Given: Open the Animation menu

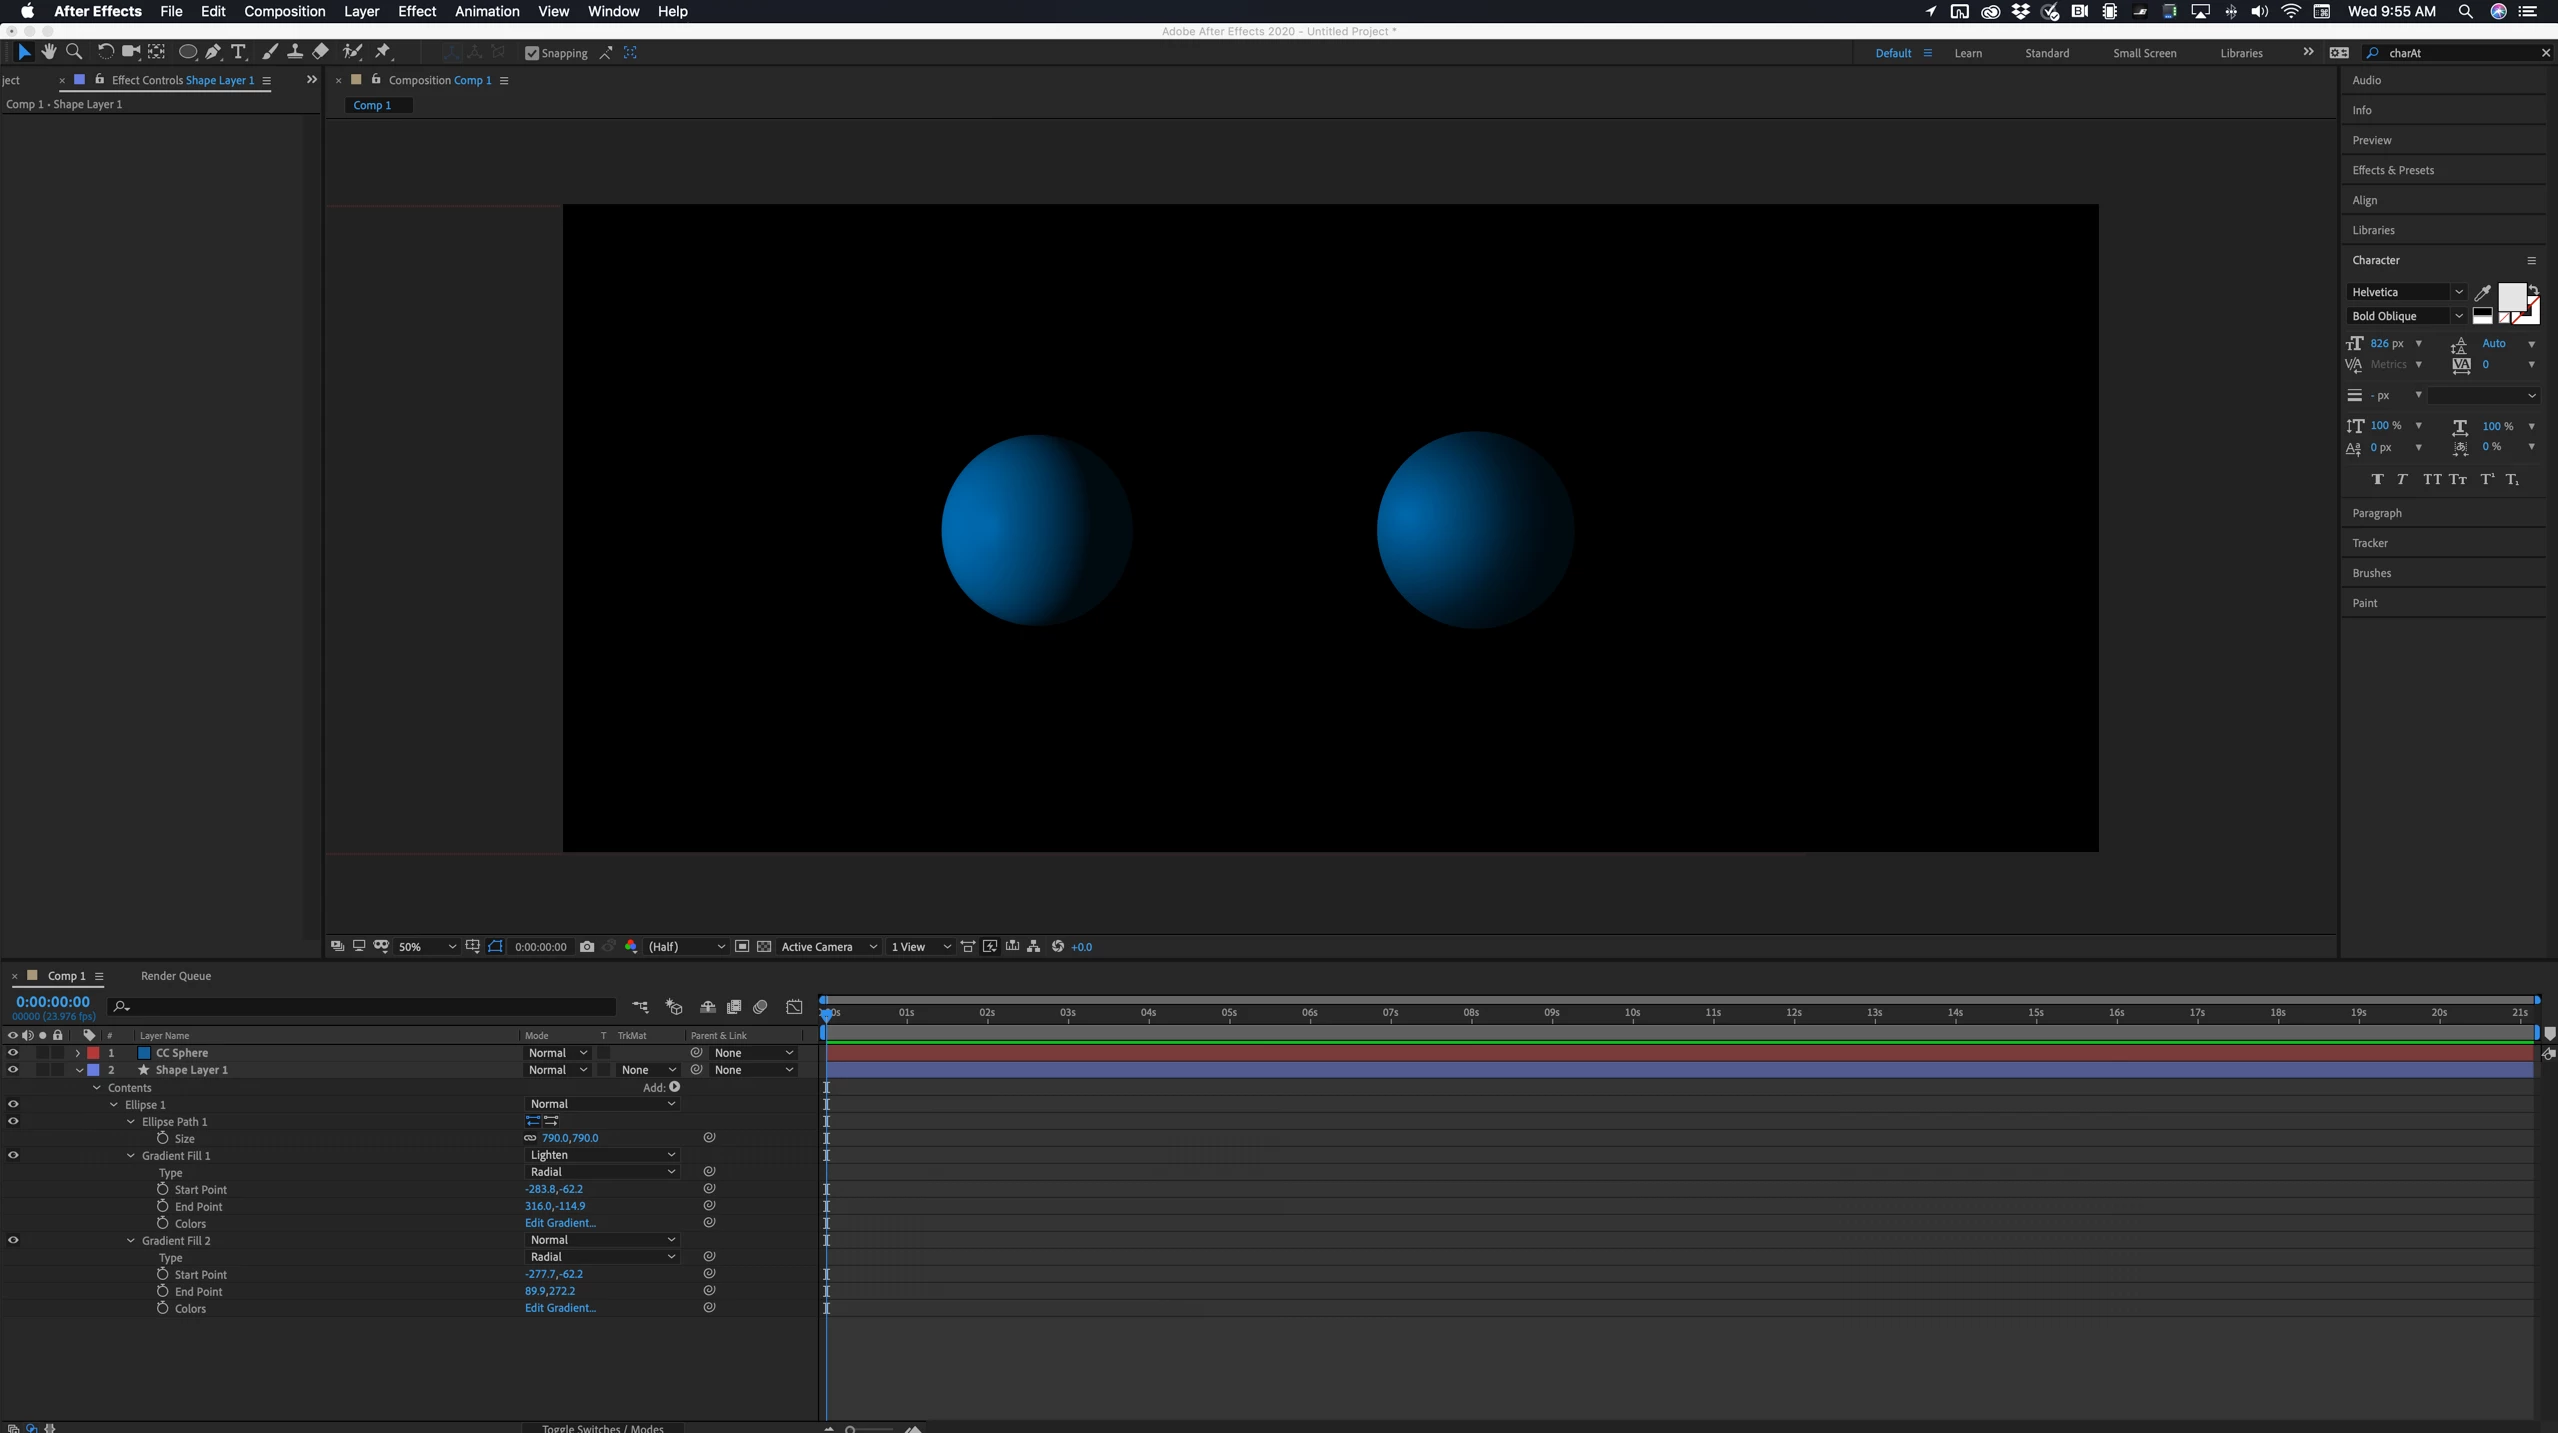Looking at the screenshot, I should click(486, 11).
